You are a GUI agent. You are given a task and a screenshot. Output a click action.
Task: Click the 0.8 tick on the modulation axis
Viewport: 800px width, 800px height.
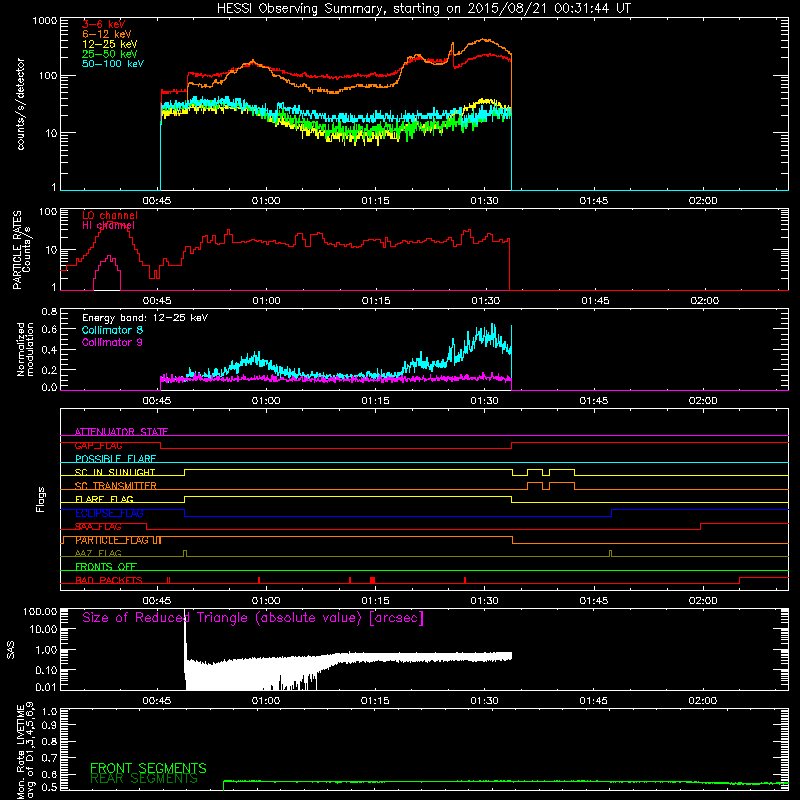pos(49,311)
